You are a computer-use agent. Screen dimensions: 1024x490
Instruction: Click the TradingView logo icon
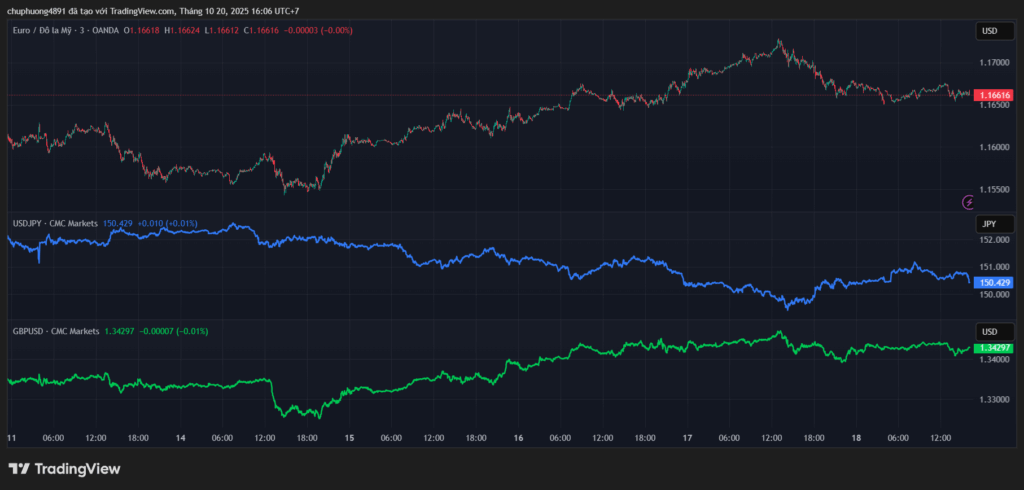point(19,468)
